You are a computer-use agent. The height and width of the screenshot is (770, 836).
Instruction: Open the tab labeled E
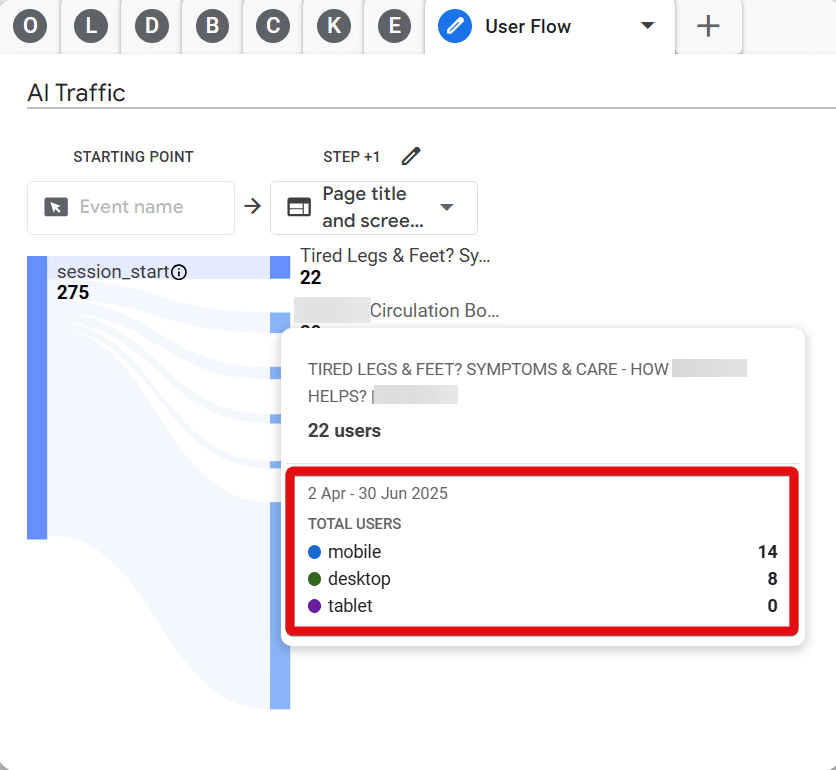point(395,26)
